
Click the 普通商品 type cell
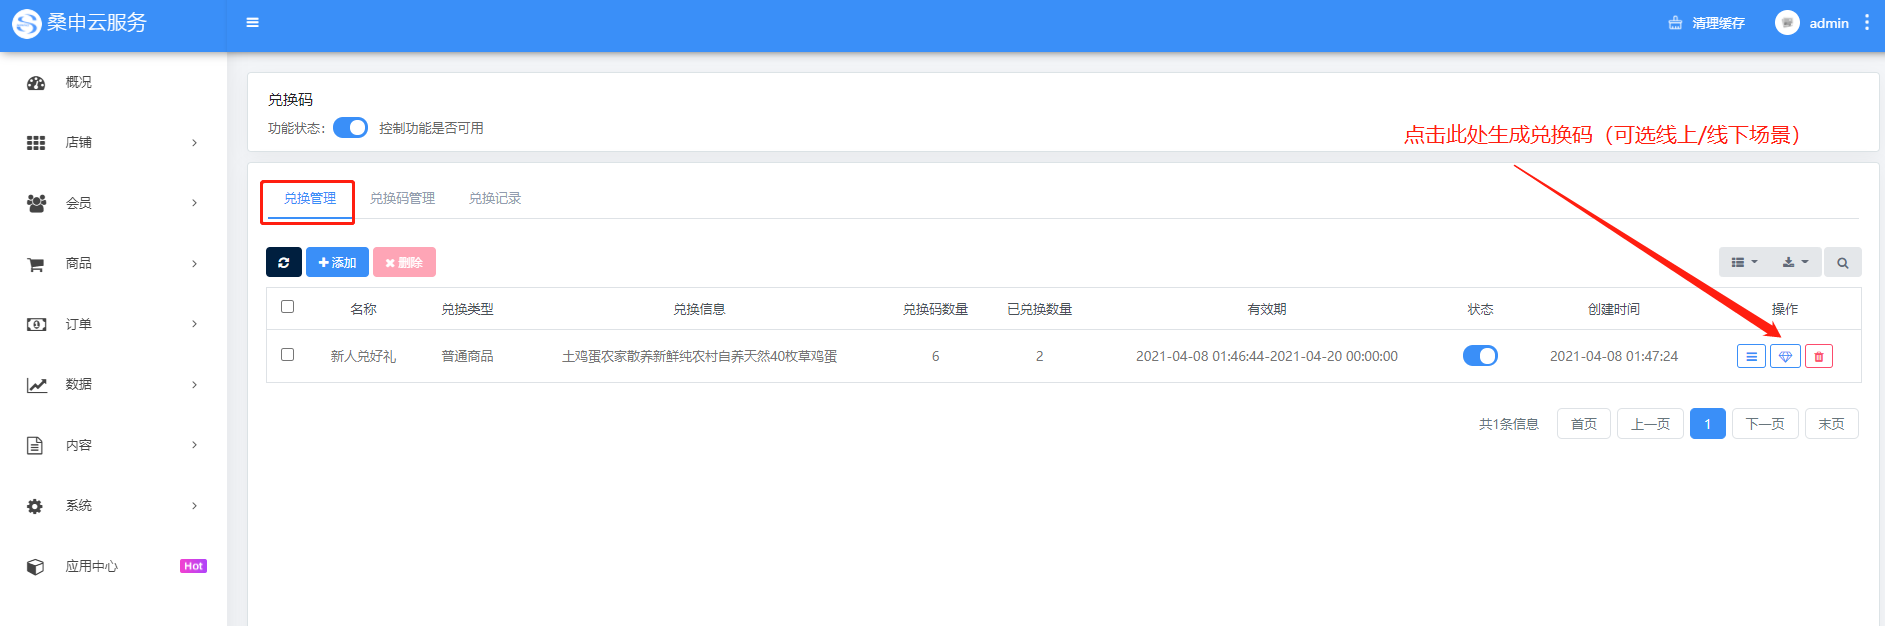467,356
